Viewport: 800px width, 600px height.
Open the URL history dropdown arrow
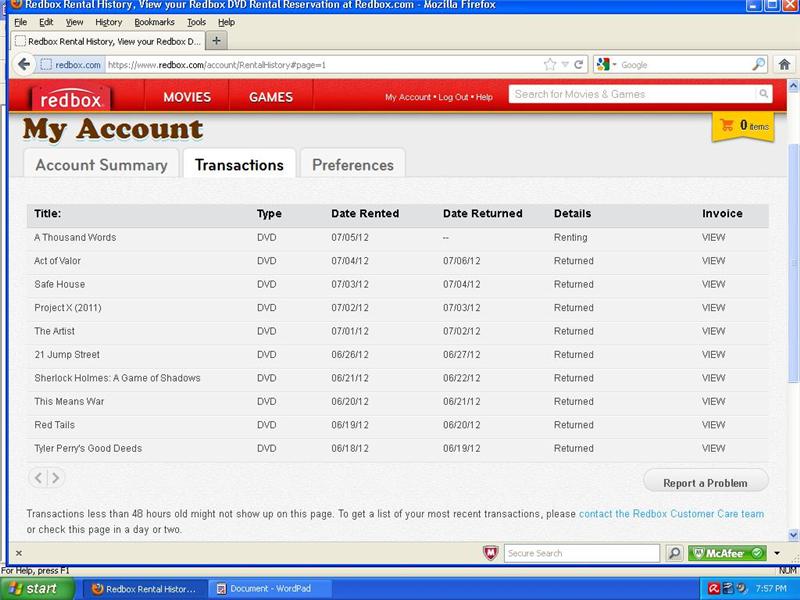click(x=565, y=65)
